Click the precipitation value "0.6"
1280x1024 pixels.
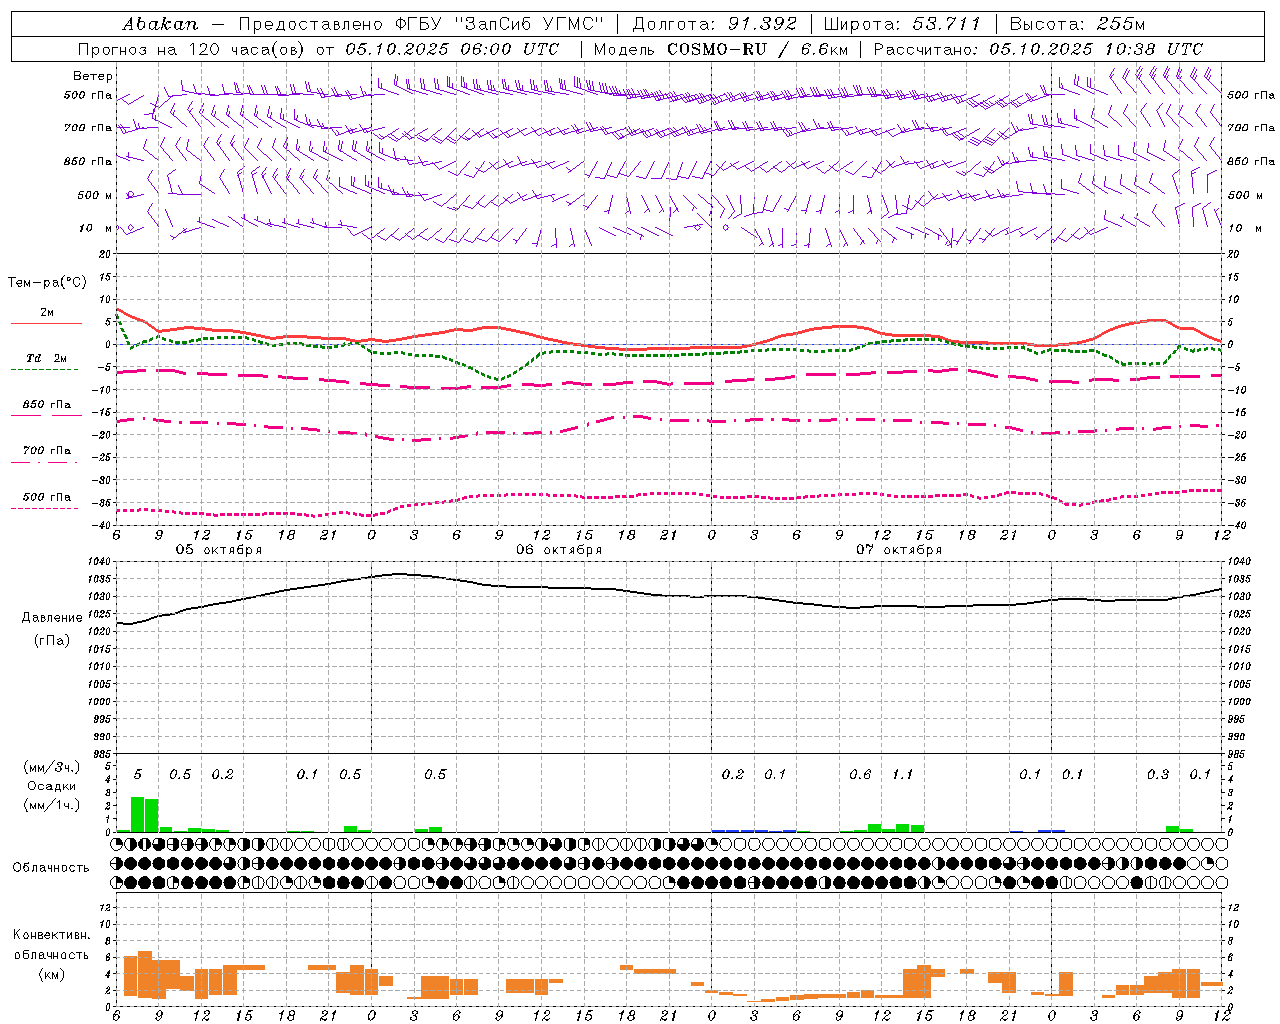pyautogui.click(x=860, y=775)
